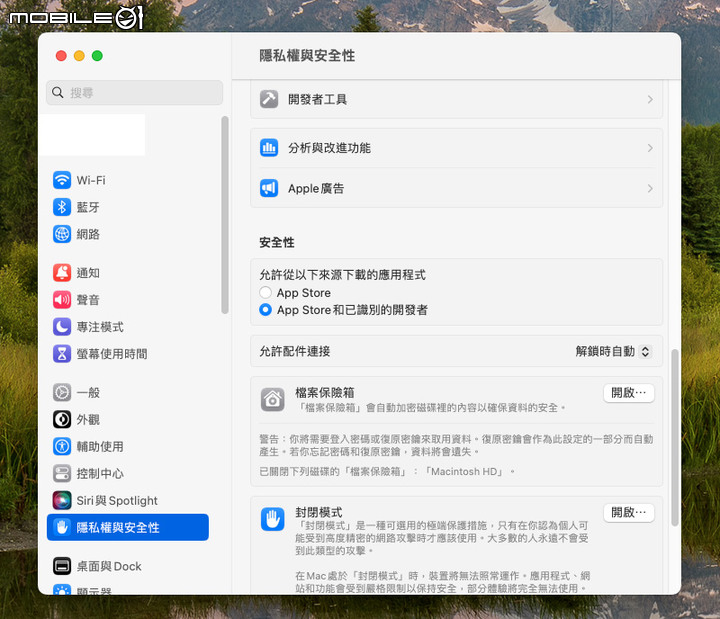720x619 pixels.
Task: Select the Focus (專注模式) moon icon
Action: pos(62,327)
